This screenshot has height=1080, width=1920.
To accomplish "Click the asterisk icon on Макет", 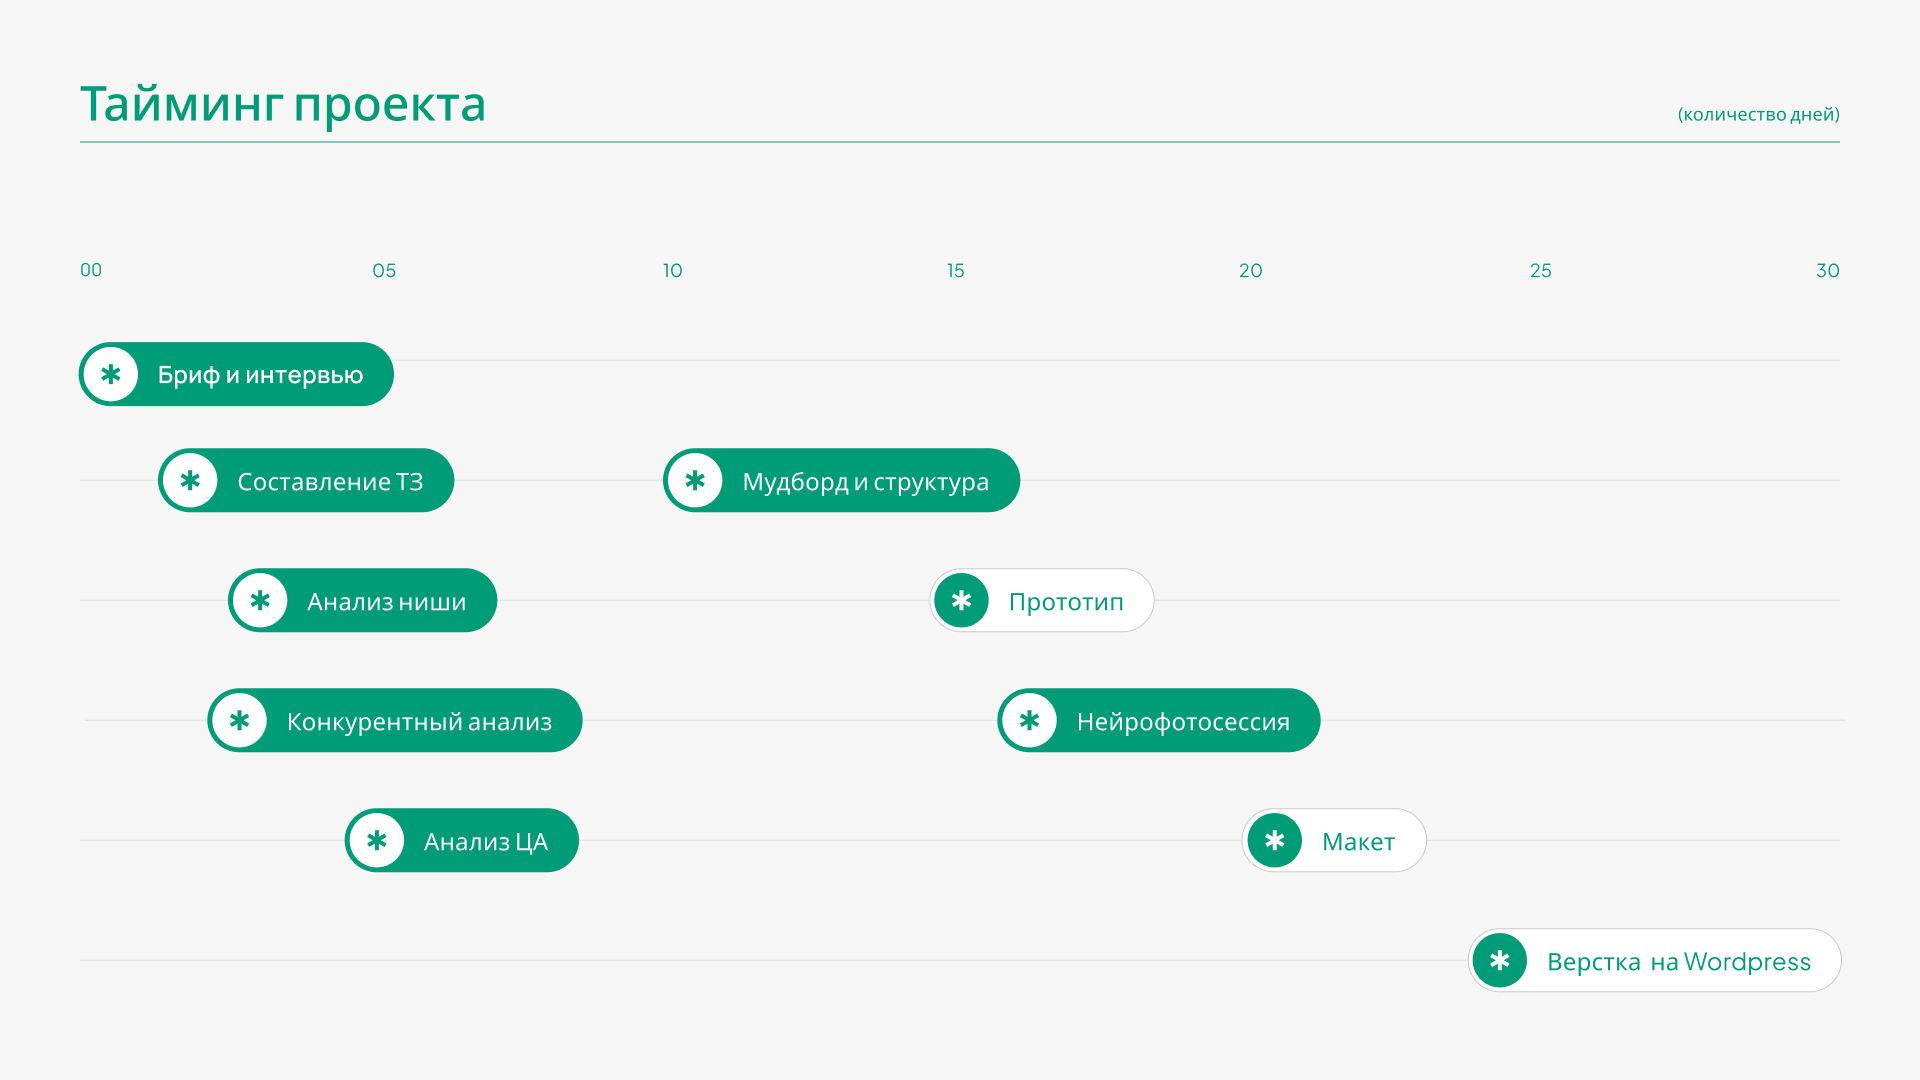I will [x=1274, y=841].
